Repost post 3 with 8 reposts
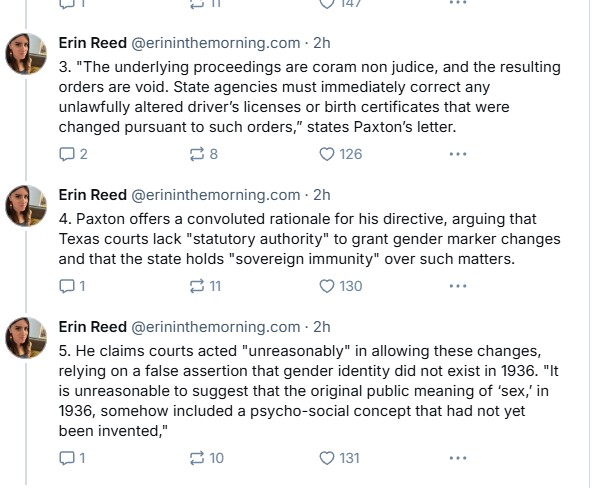612x488 pixels. [x=197, y=154]
